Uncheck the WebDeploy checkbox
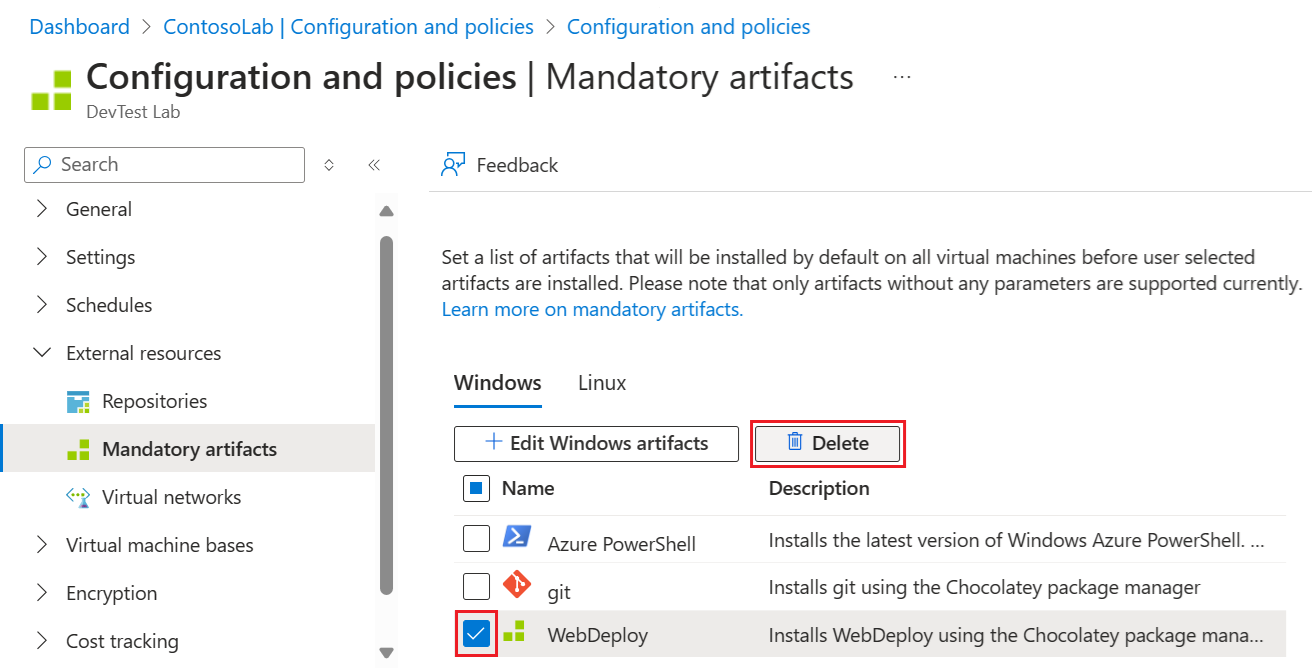The width and height of the screenshot is (1312, 670). click(477, 634)
